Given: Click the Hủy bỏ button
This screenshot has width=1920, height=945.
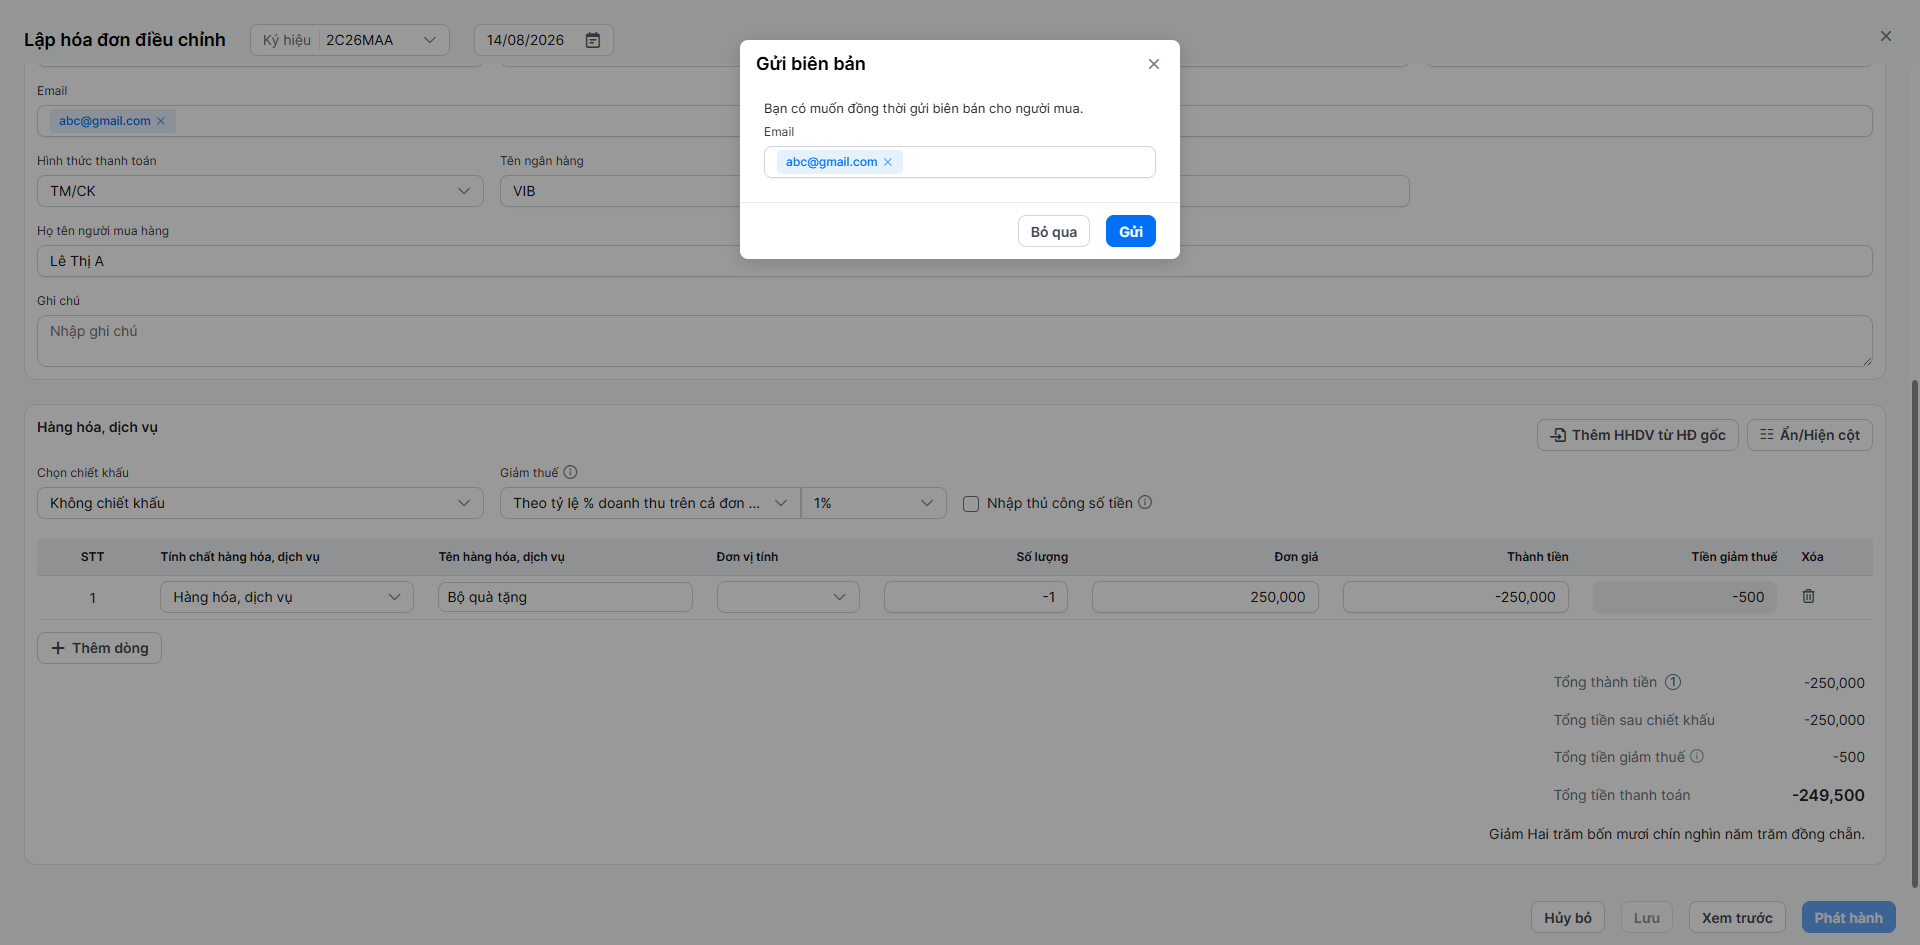Looking at the screenshot, I should (1568, 918).
